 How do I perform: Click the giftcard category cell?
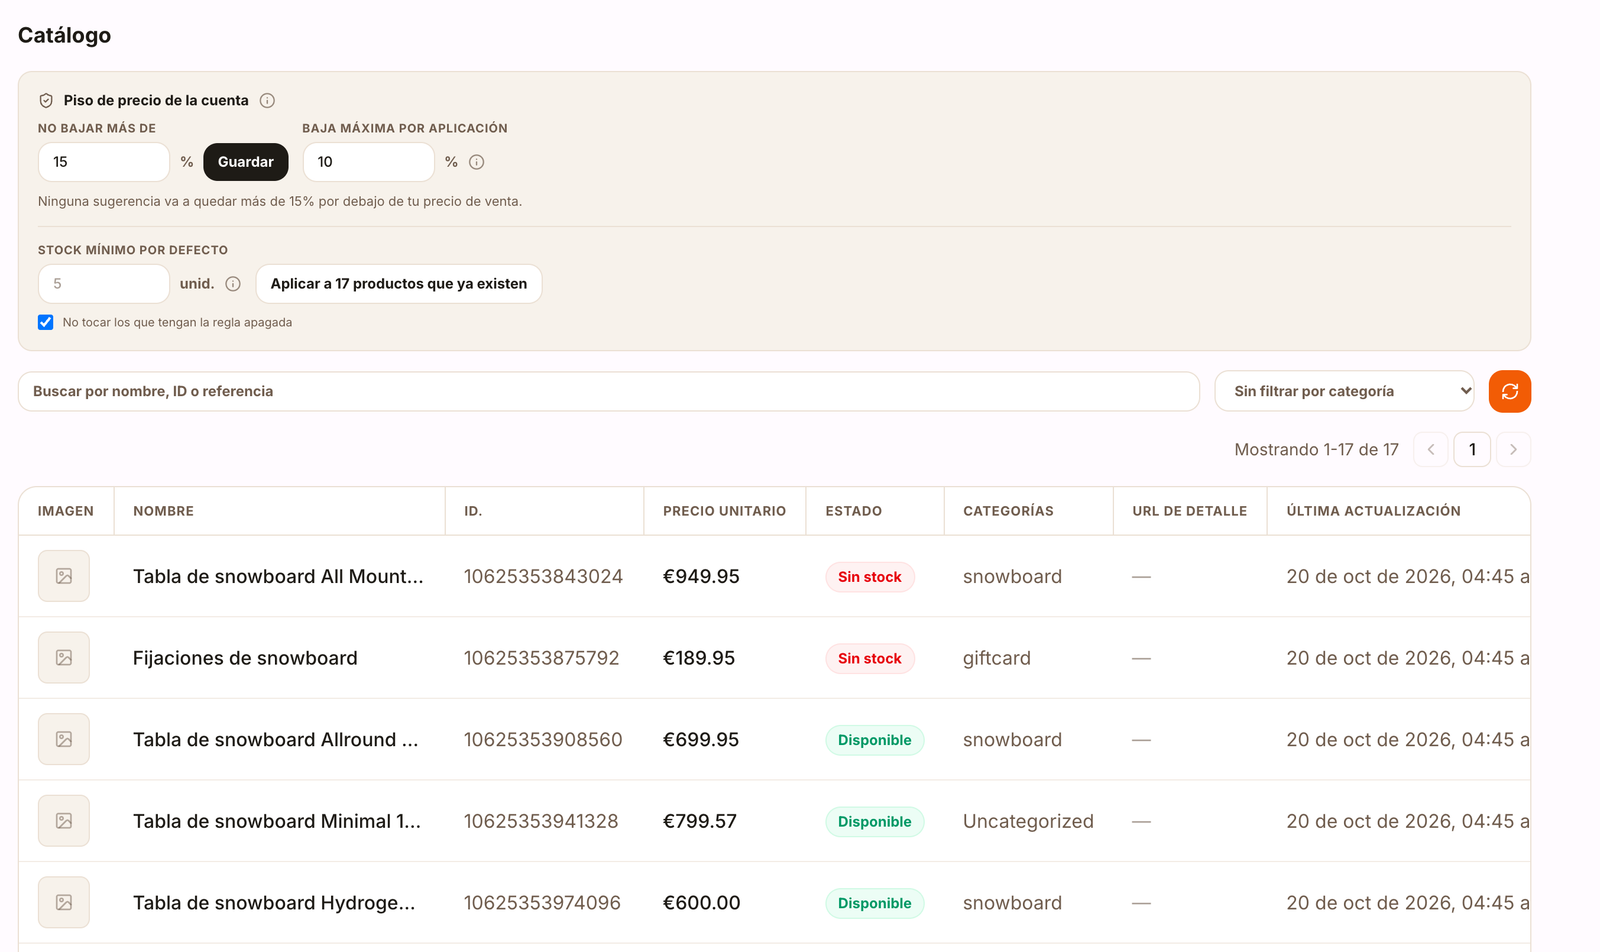[997, 658]
